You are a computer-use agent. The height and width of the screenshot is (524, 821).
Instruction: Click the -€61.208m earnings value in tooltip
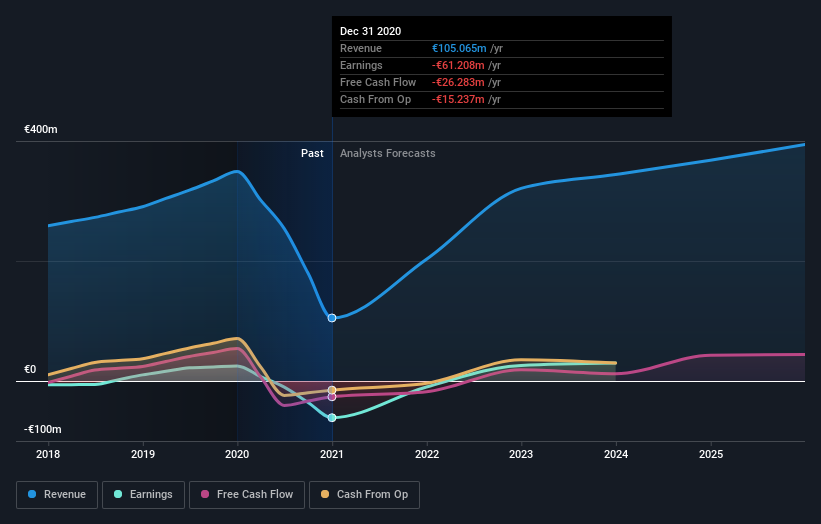[x=458, y=65]
